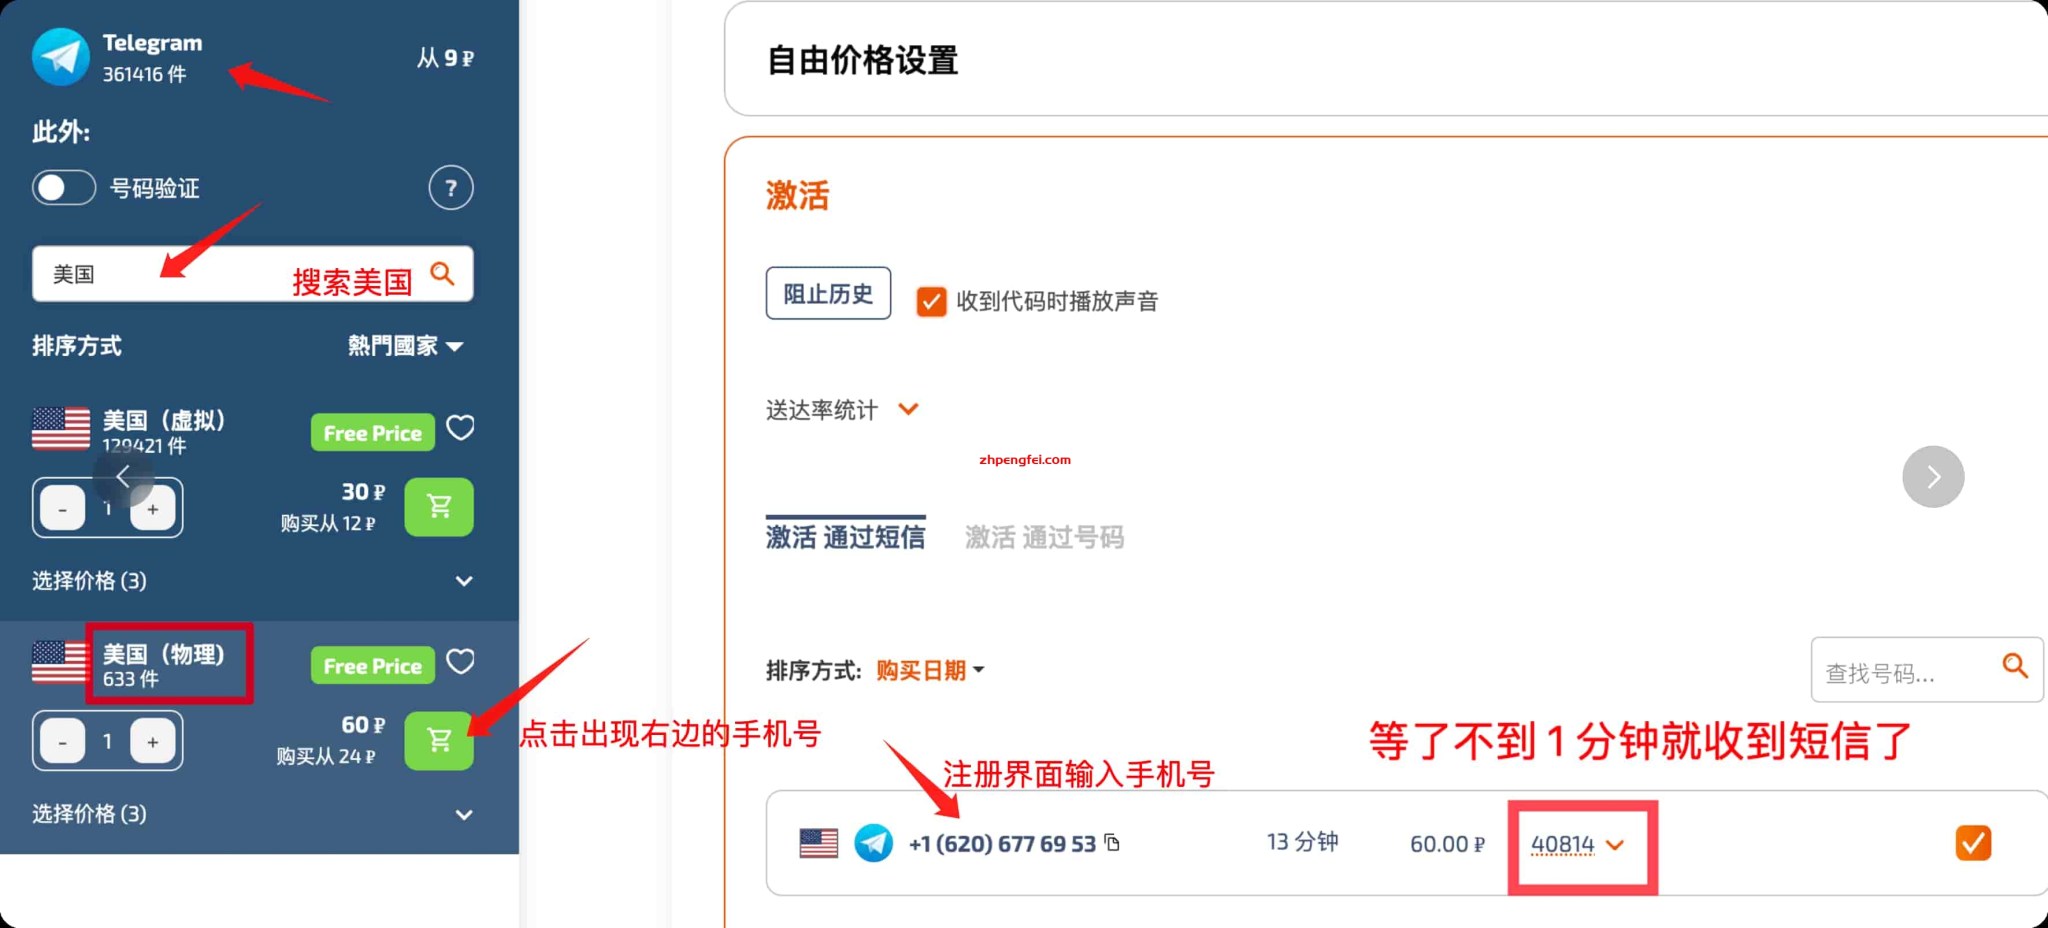The width and height of the screenshot is (2048, 928).
Task: Click the Telegram icon in activation row
Action: tap(874, 843)
